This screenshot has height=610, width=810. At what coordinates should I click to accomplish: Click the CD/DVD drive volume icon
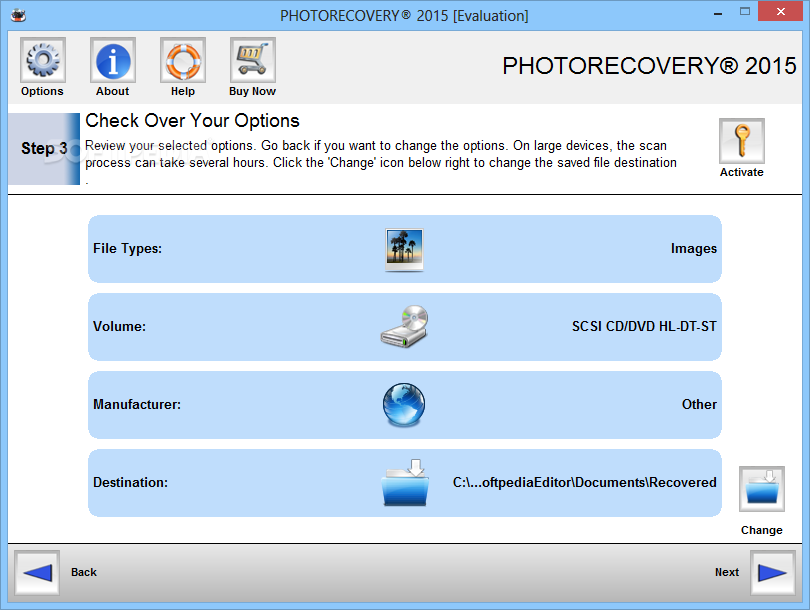(404, 326)
